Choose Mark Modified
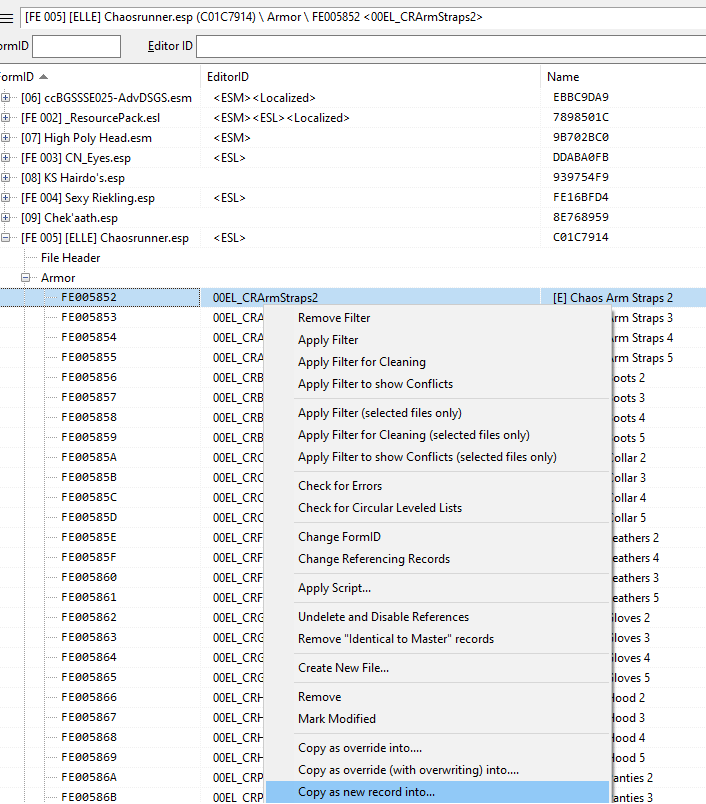 [337, 719]
